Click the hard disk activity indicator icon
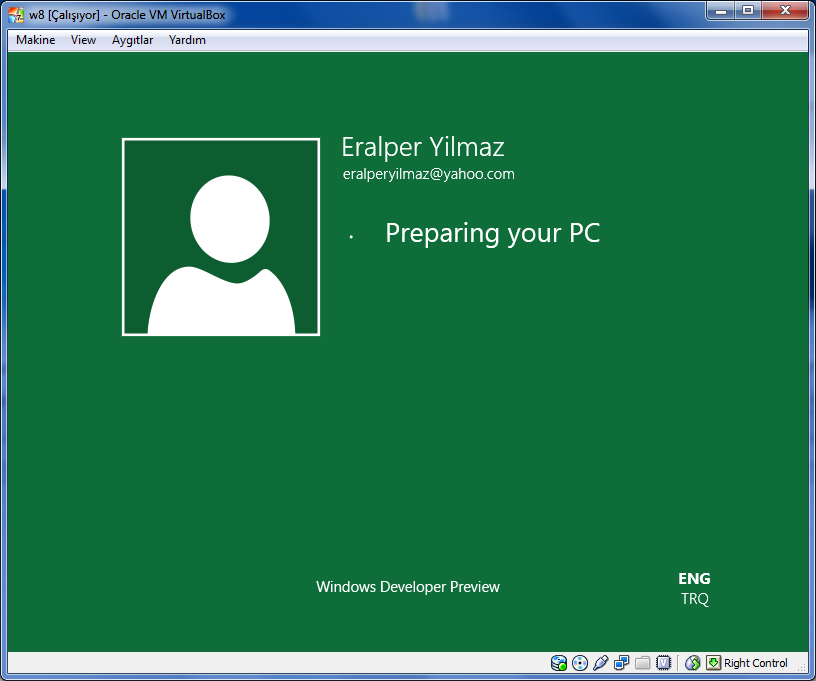816x681 pixels. [558, 663]
